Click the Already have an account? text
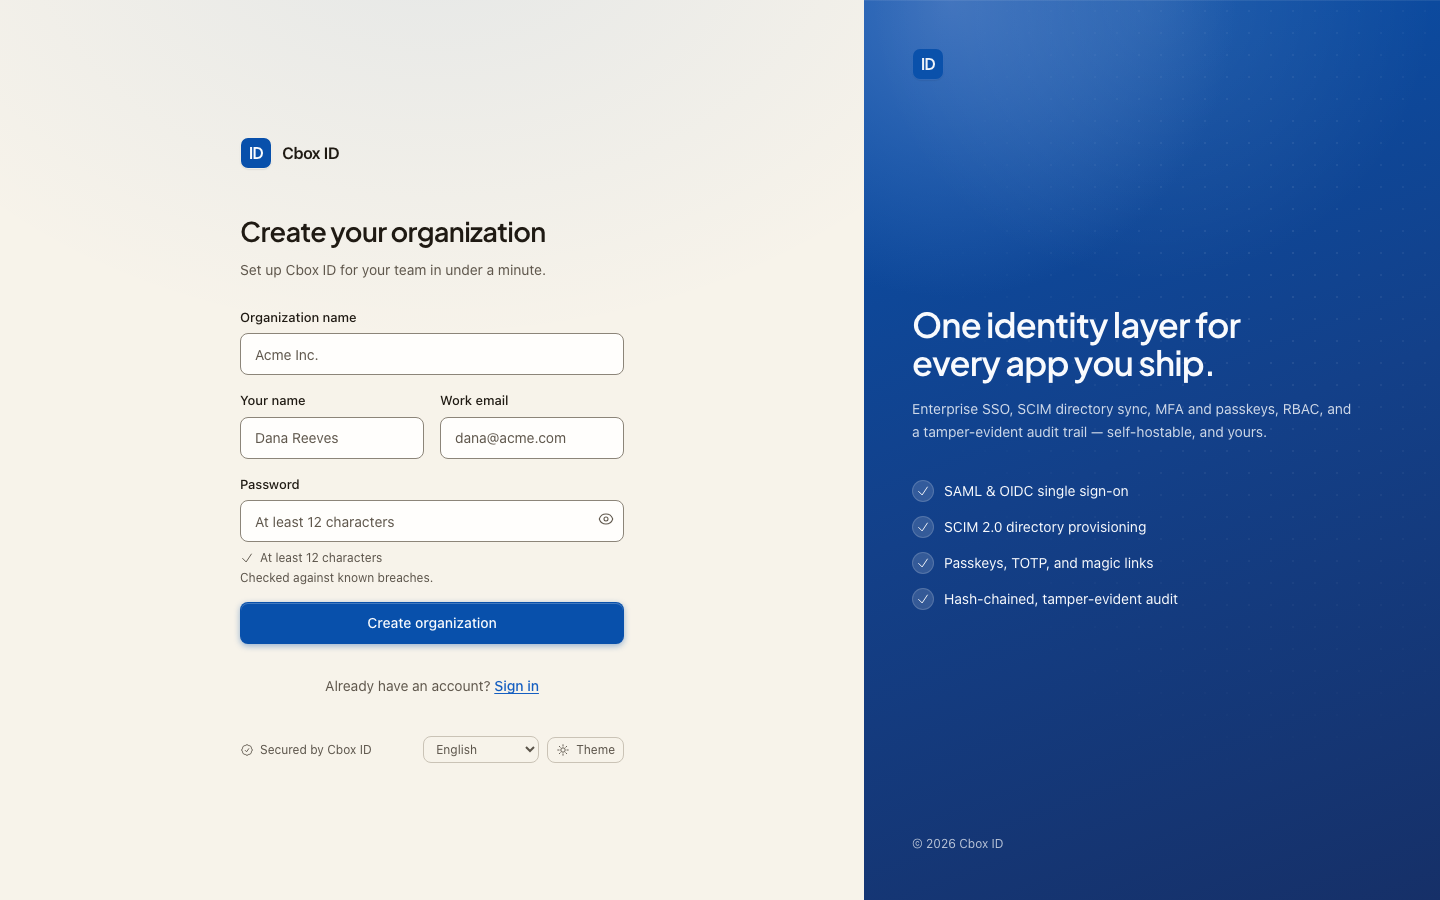The height and width of the screenshot is (900, 1440). pyautogui.click(x=407, y=686)
